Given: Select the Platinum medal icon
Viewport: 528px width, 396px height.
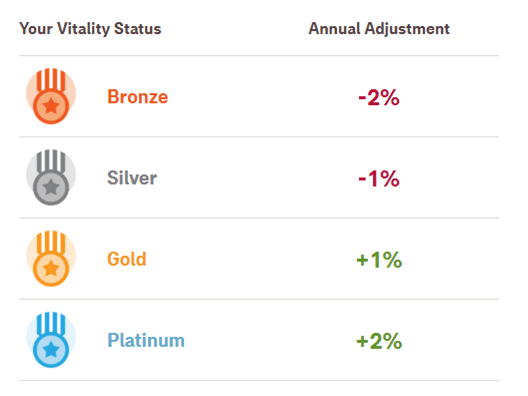Looking at the screenshot, I should click(x=51, y=339).
